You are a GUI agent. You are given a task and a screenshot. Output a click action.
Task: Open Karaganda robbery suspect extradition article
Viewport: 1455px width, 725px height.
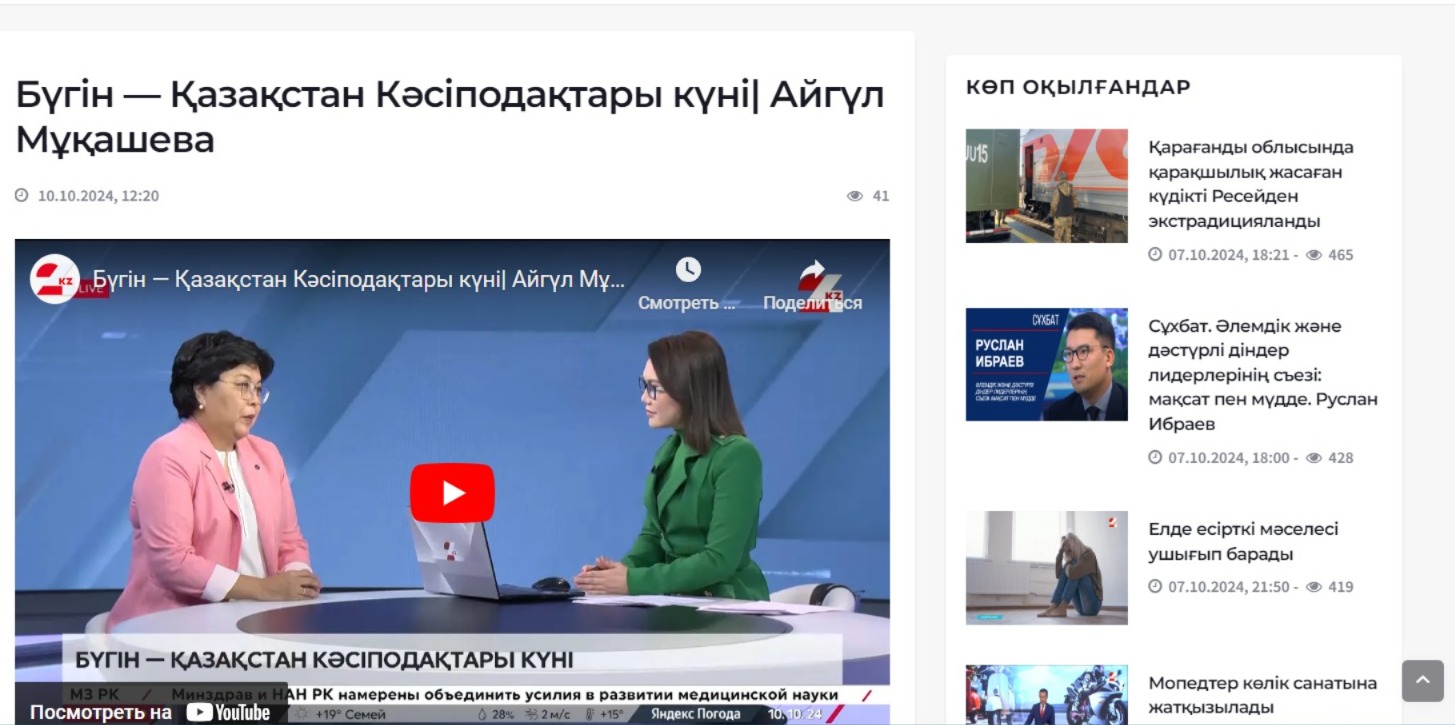[1251, 184]
